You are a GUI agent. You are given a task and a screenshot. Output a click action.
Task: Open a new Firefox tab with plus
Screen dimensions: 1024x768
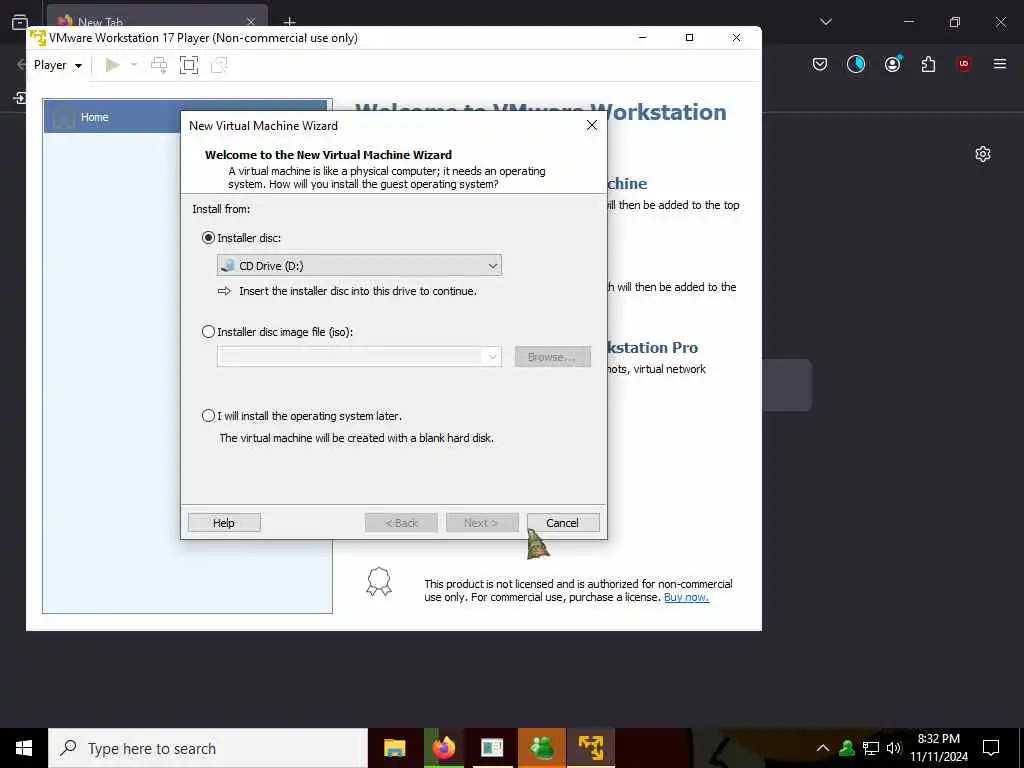pos(289,22)
